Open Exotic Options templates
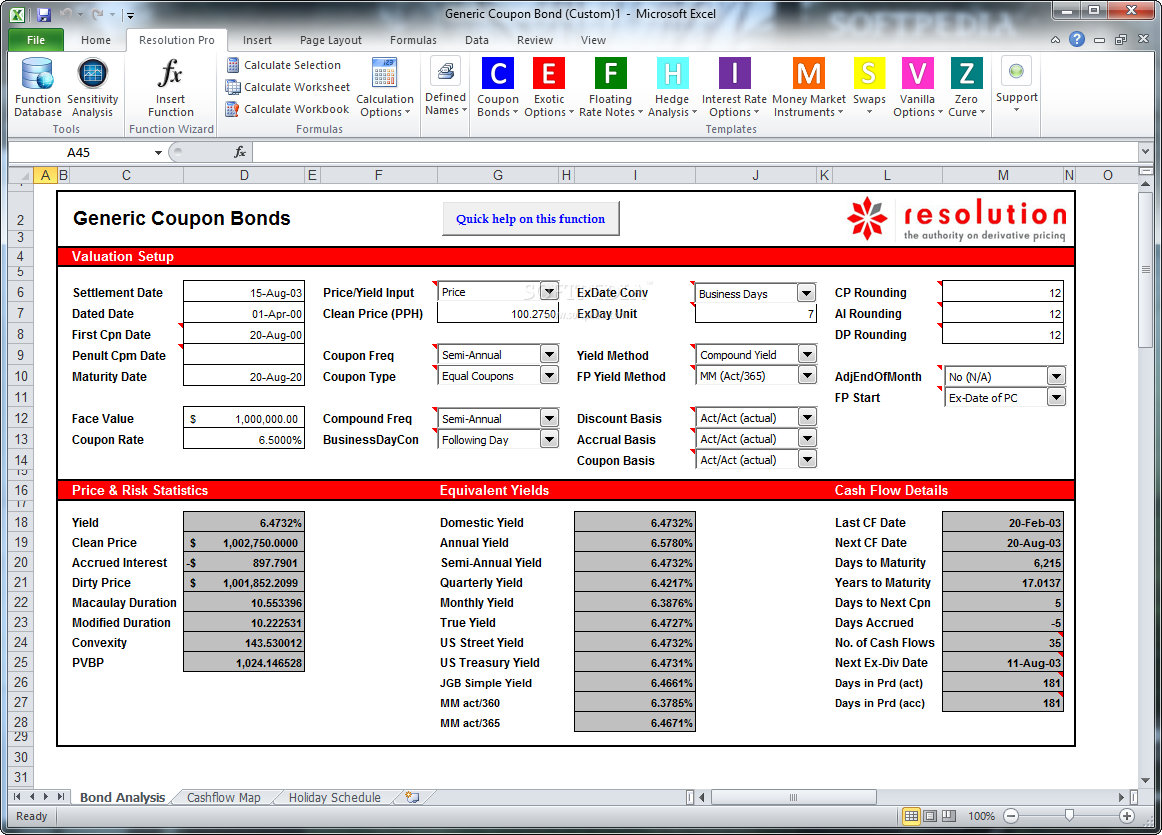Screen dimensions: 1162x835 (x=549, y=87)
